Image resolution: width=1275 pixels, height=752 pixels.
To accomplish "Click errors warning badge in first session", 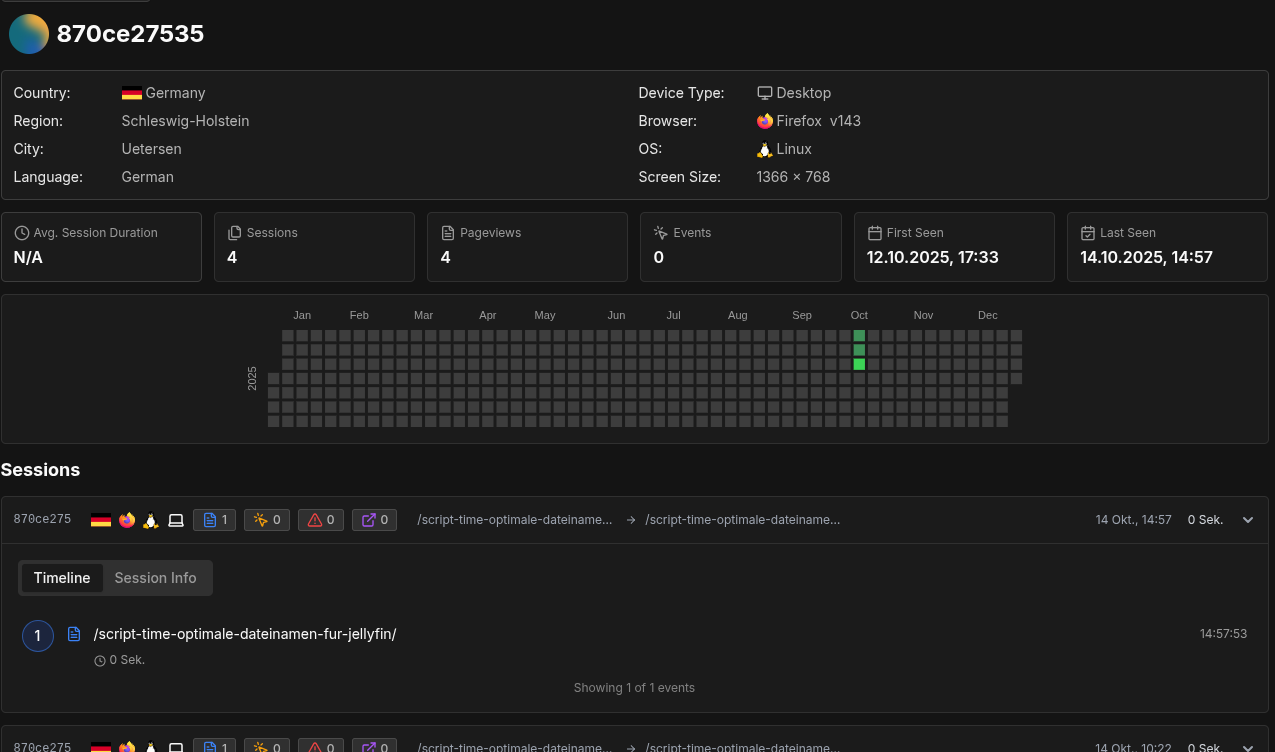I will click(x=321, y=520).
